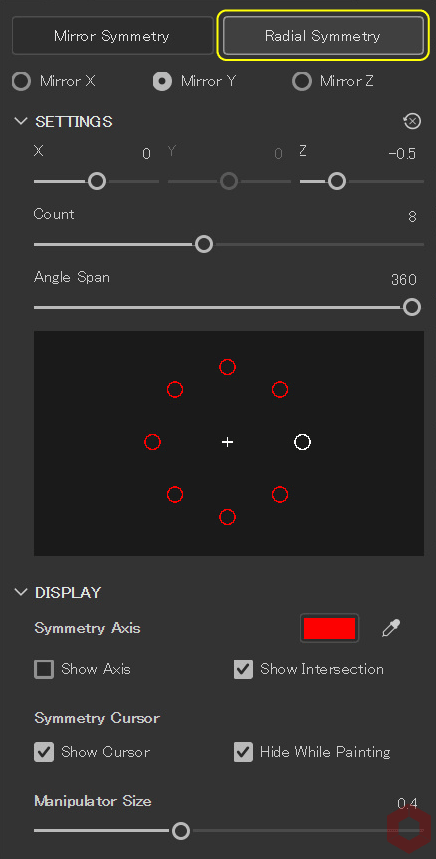Click the Manipulator Size slider handle
The image size is (436, 859).
pos(181,831)
